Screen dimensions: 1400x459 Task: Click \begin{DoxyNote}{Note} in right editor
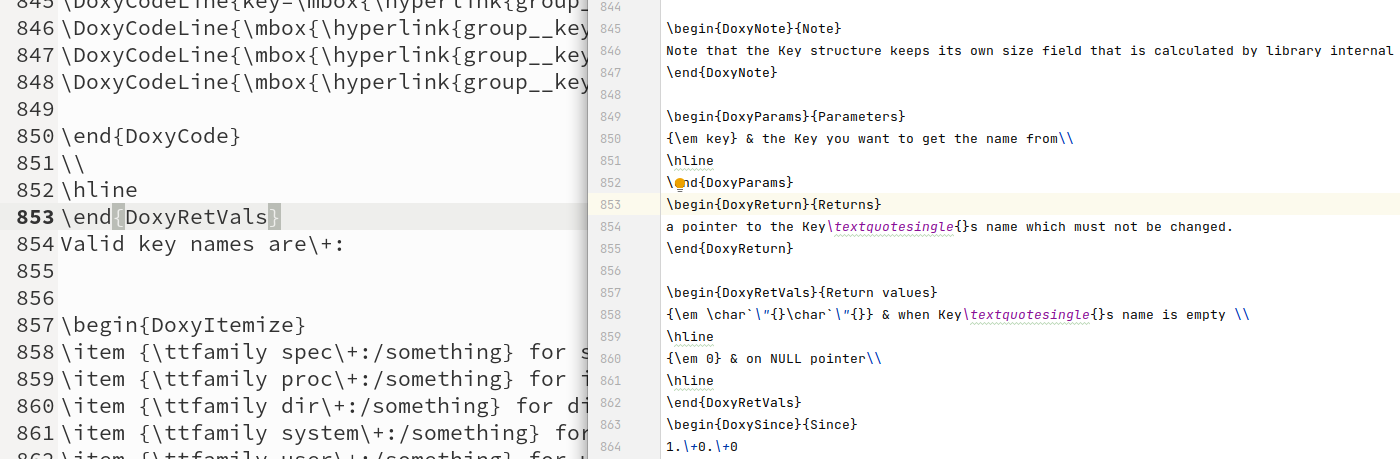point(754,28)
